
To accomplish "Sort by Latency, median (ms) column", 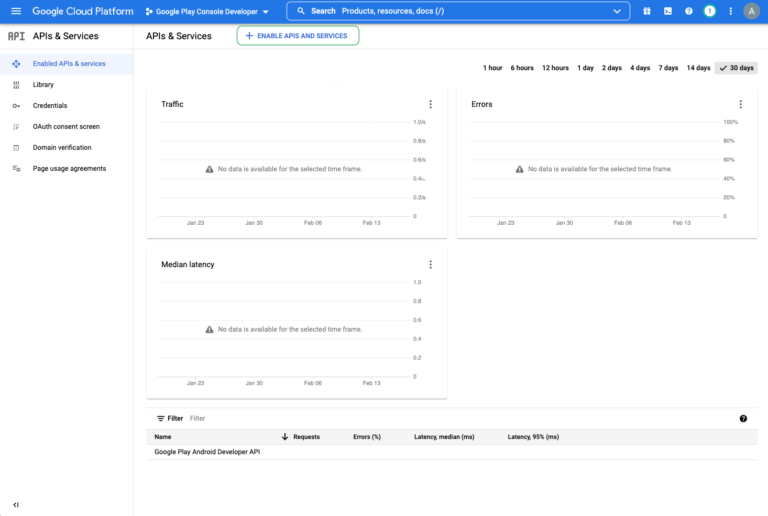I will pyautogui.click(x=444, y=437).
